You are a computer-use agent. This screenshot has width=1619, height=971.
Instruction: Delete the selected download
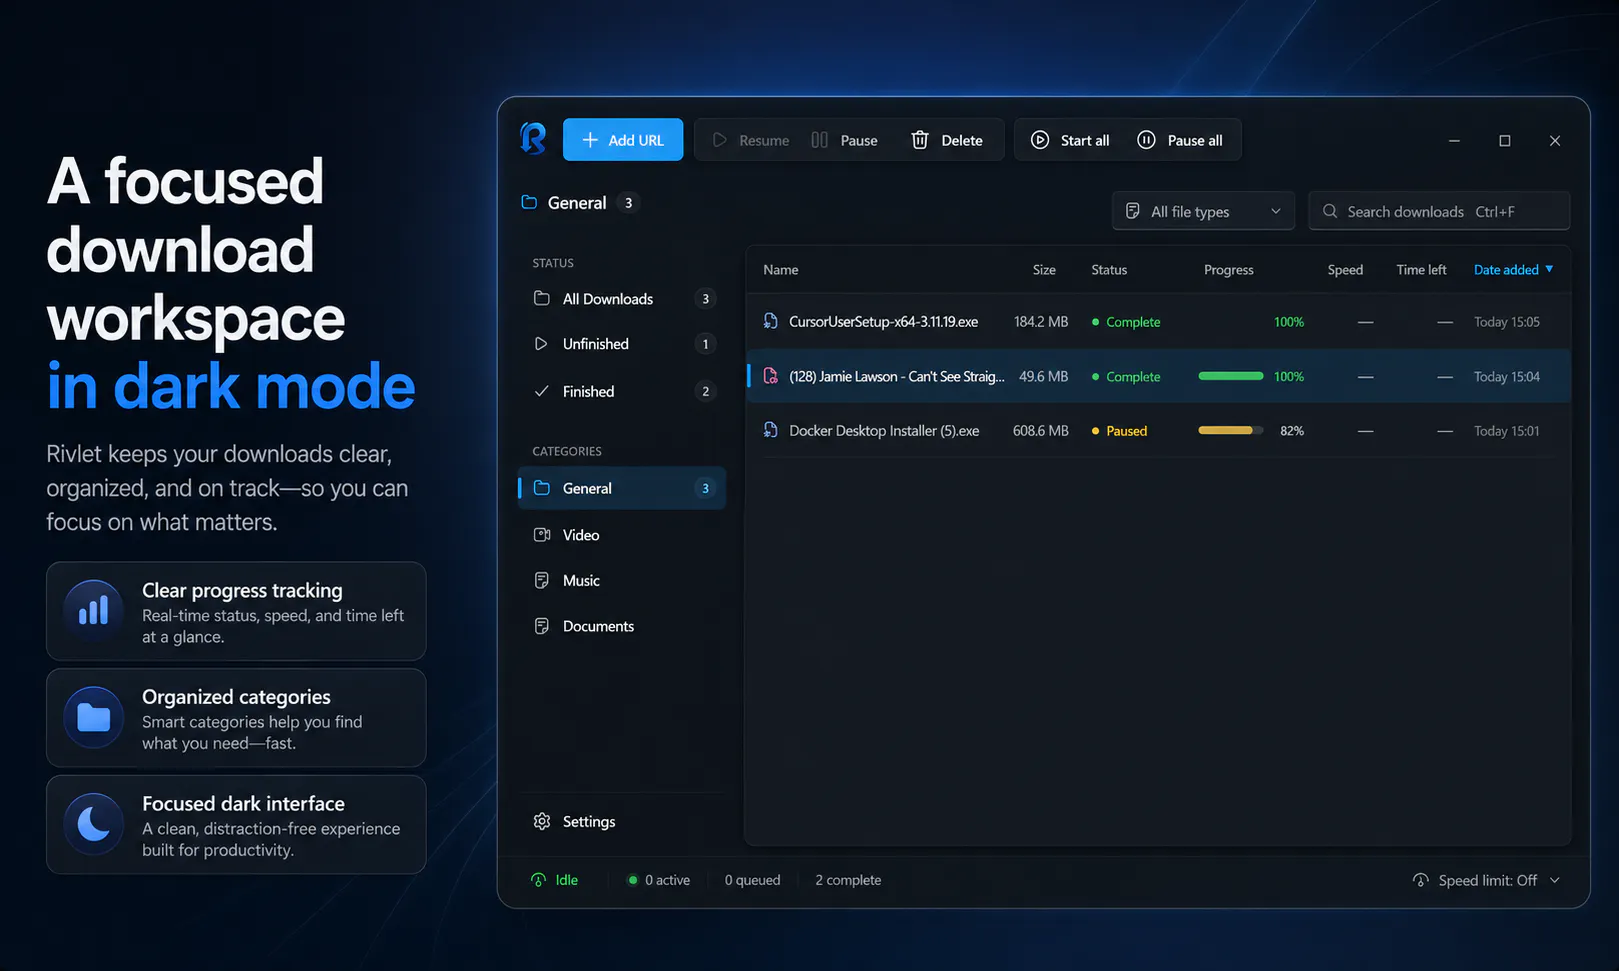[947, 140]
